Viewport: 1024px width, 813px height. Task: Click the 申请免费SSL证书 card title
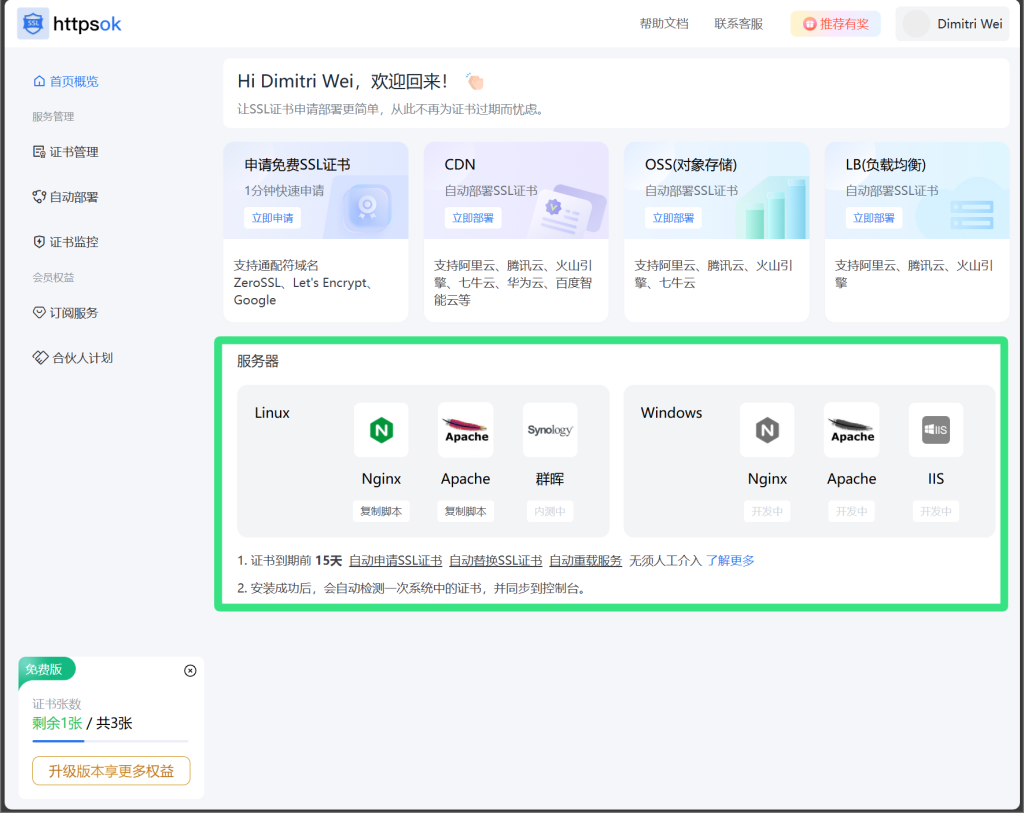point(298,165)
